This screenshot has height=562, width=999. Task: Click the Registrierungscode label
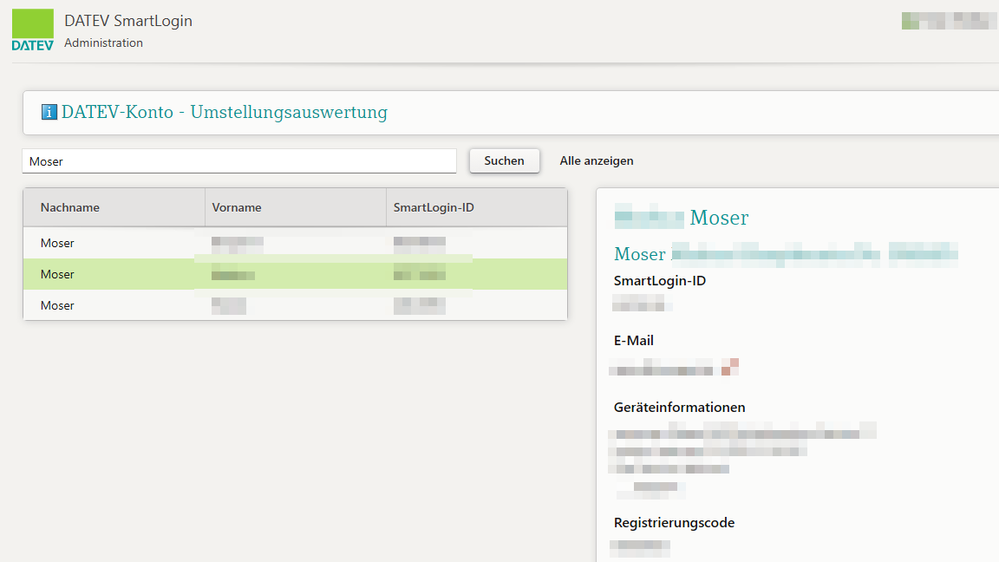(x=674, y=522)
